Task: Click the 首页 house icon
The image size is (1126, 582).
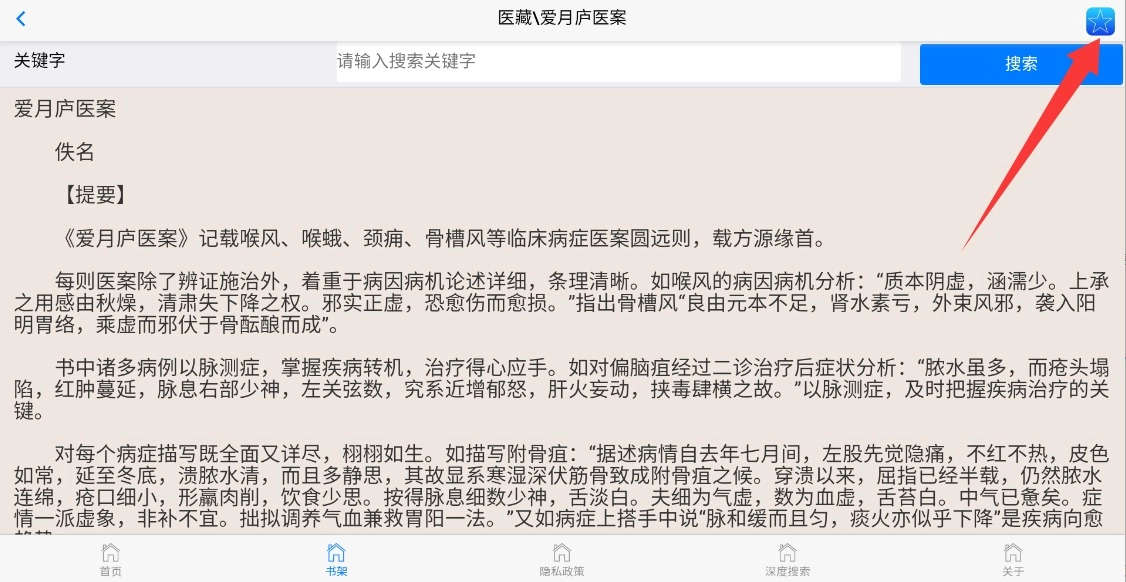Action: click(x=111, y=552)
